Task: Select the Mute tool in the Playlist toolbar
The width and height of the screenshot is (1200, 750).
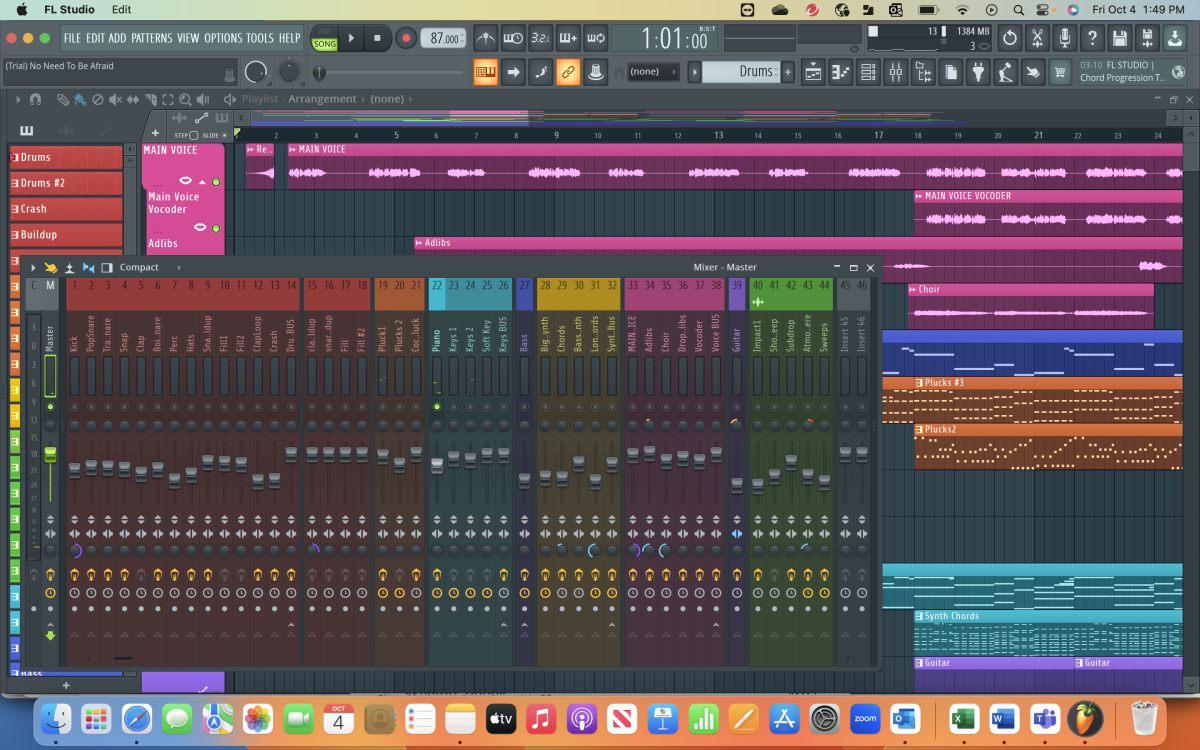Action: click(x=115, y=99)
